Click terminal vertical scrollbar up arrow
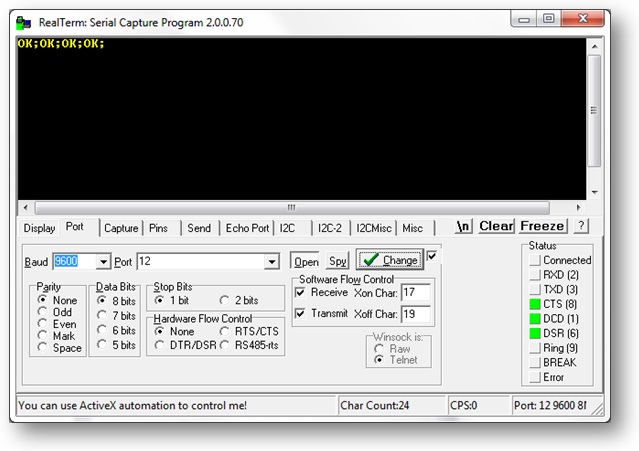This screenshot has width=639, height=451. tap(595, 46)
